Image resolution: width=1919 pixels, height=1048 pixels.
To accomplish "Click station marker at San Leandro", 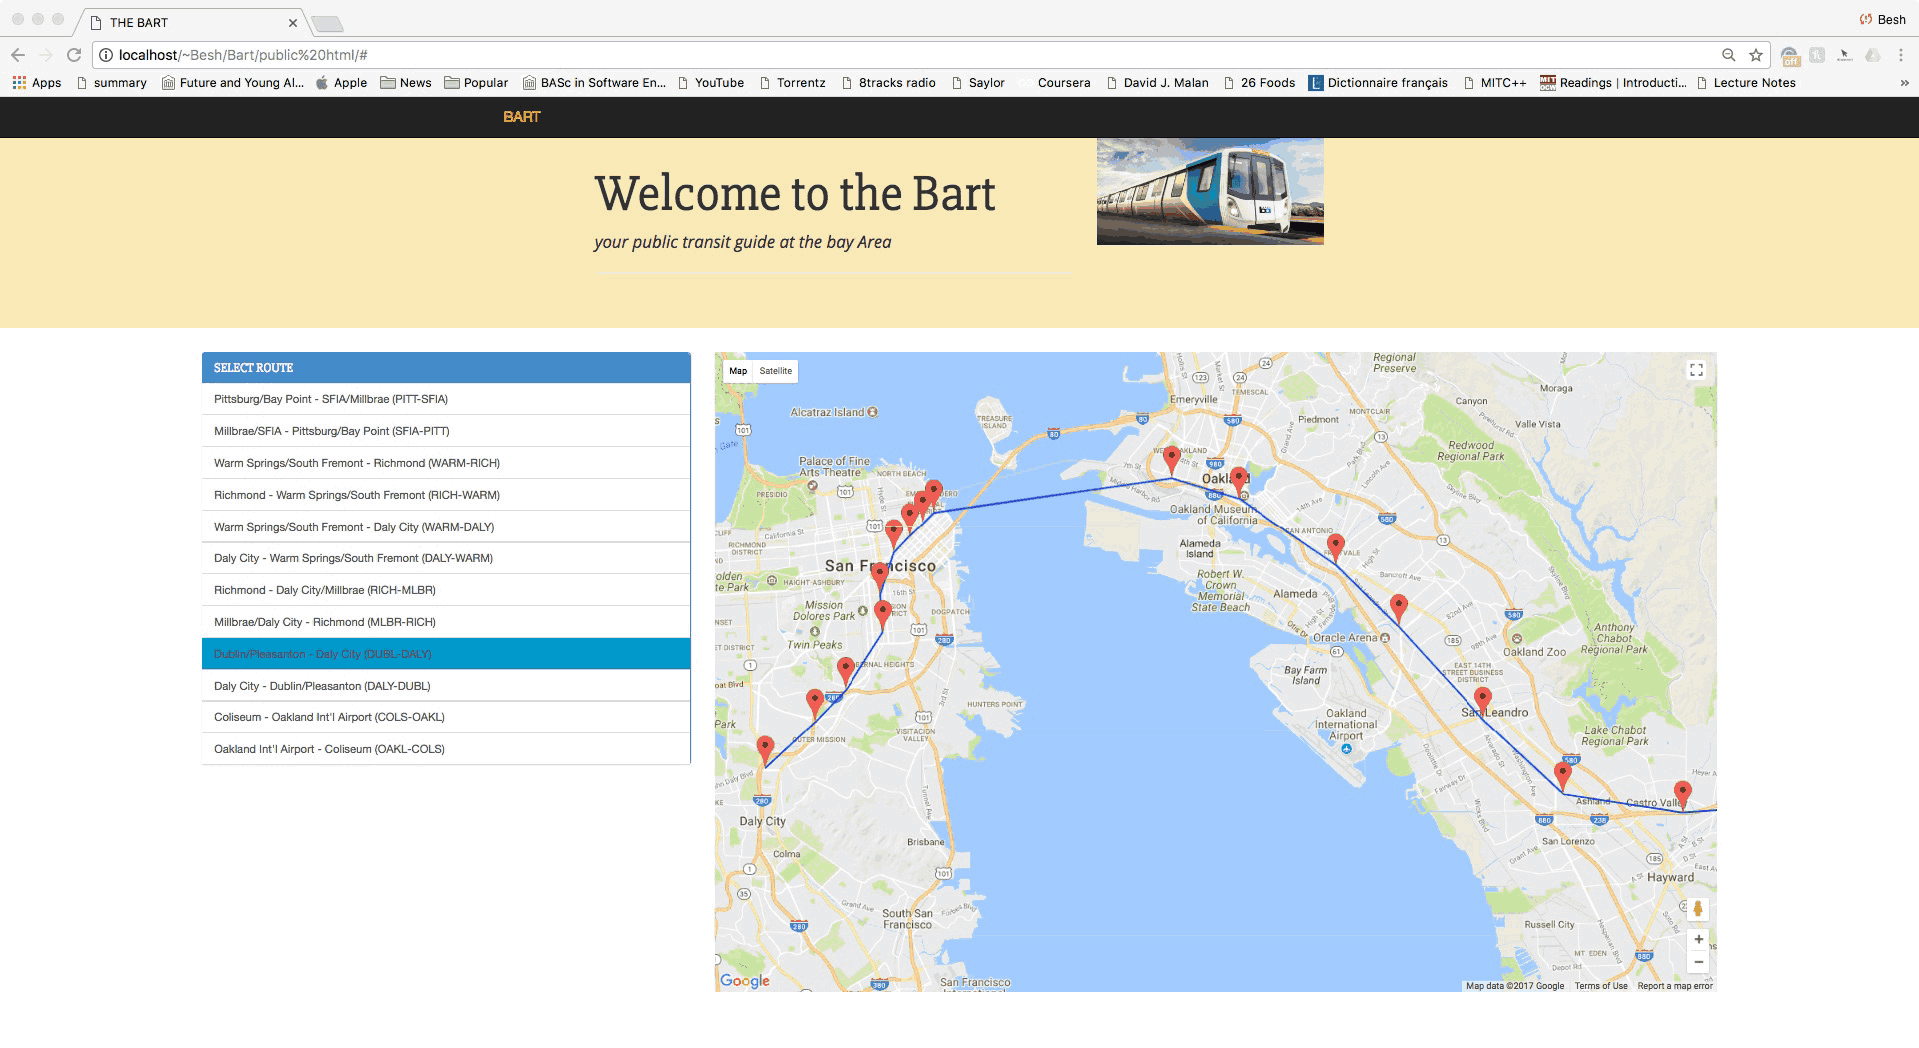I will click(x=1483, y=700).
